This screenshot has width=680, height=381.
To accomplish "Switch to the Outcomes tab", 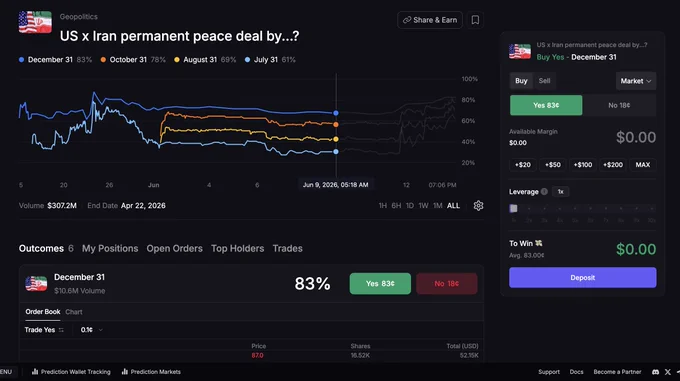I will (46, 248).
